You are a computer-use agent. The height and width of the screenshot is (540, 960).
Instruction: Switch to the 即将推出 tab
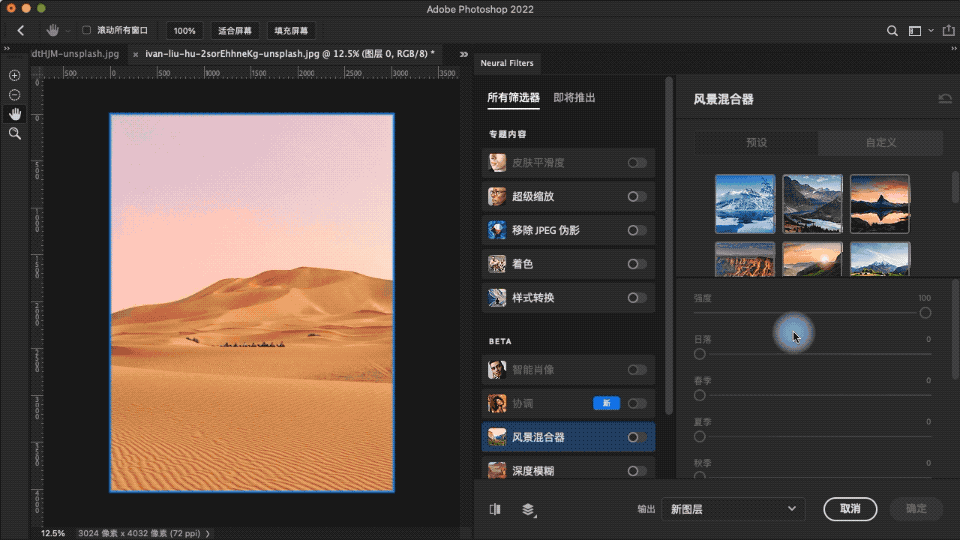(574, 98)
